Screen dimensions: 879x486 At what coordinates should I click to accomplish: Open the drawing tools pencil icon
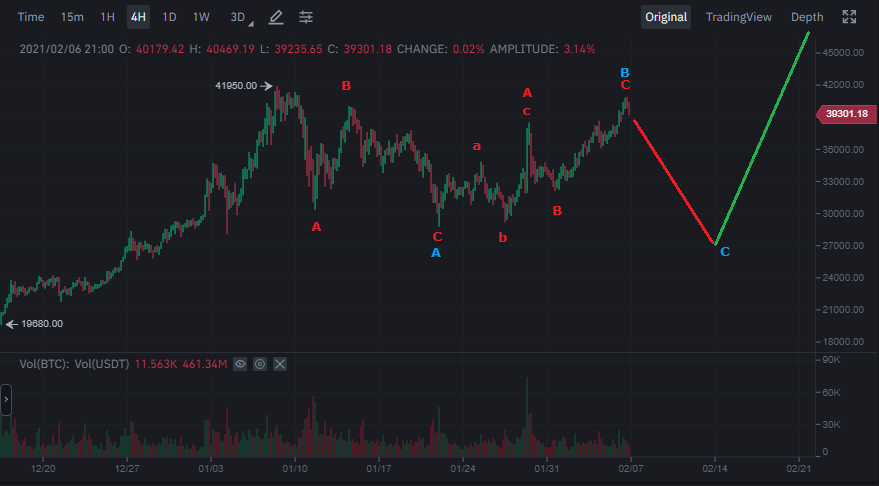276,17
